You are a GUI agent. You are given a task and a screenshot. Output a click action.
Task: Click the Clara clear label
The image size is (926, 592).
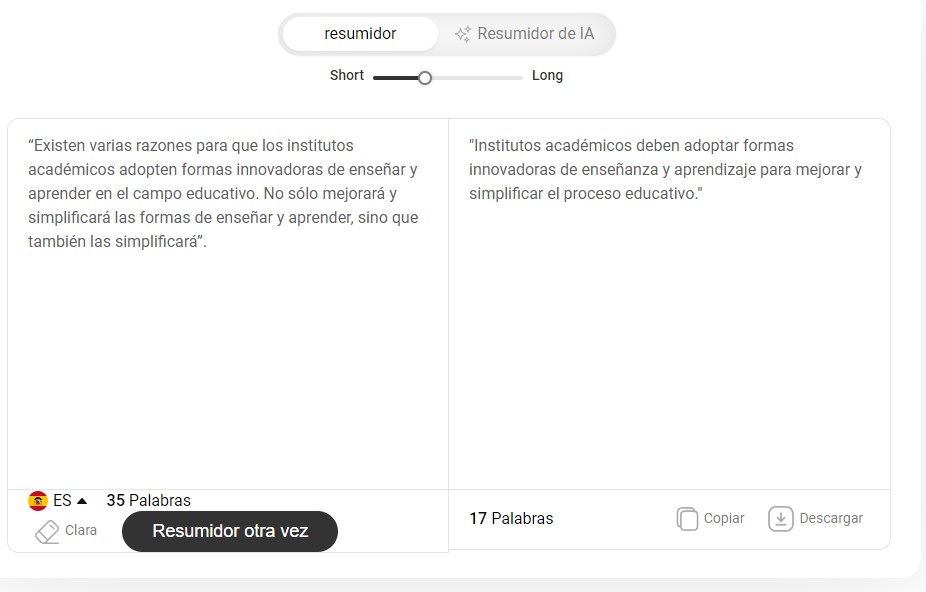(81, 531)
